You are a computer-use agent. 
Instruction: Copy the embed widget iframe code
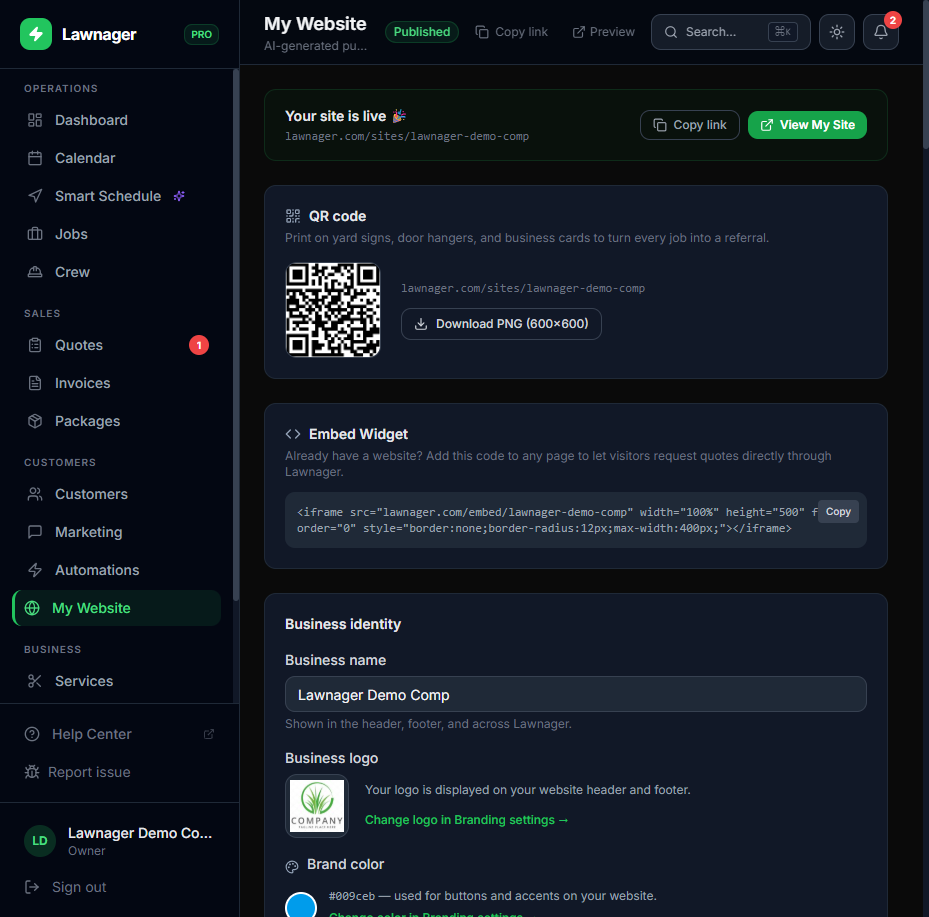tap(838, 512)
